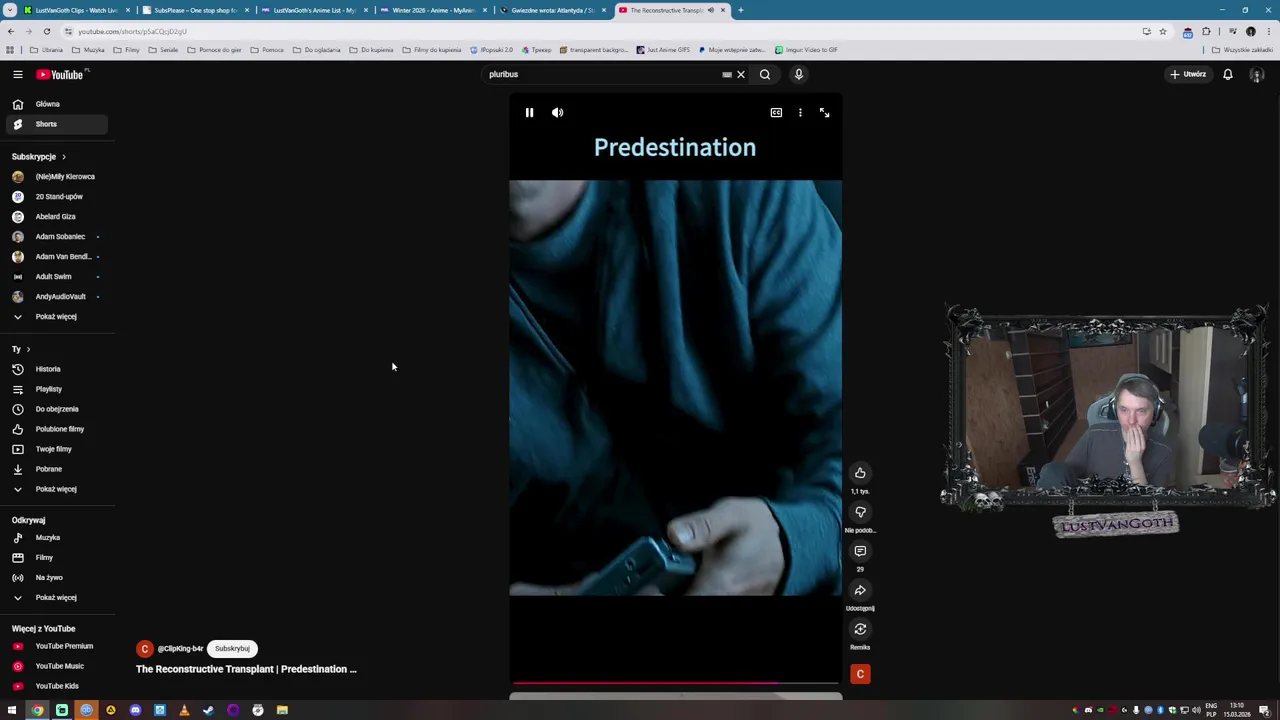The width and height of the screenshot is (1280, 720).
Task: Expand Pokaż więcej under the Ty section
Action: tap(56, 489)
